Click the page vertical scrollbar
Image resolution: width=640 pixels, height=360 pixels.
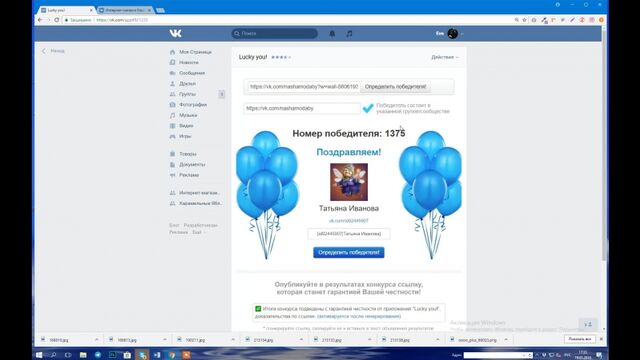tap(604, 155)
